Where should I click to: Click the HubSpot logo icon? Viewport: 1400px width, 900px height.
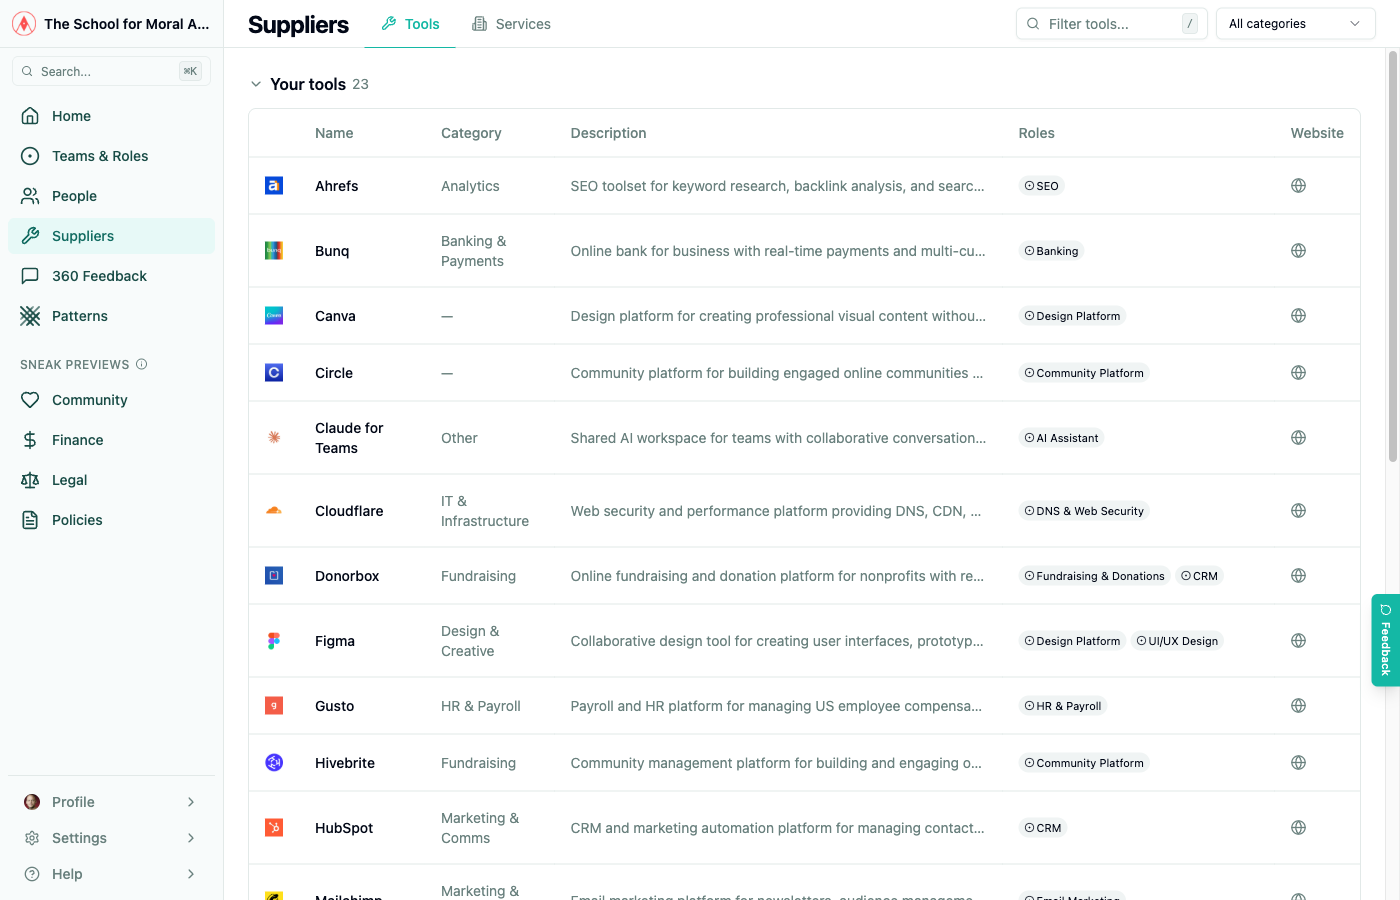tap(274, 828)
